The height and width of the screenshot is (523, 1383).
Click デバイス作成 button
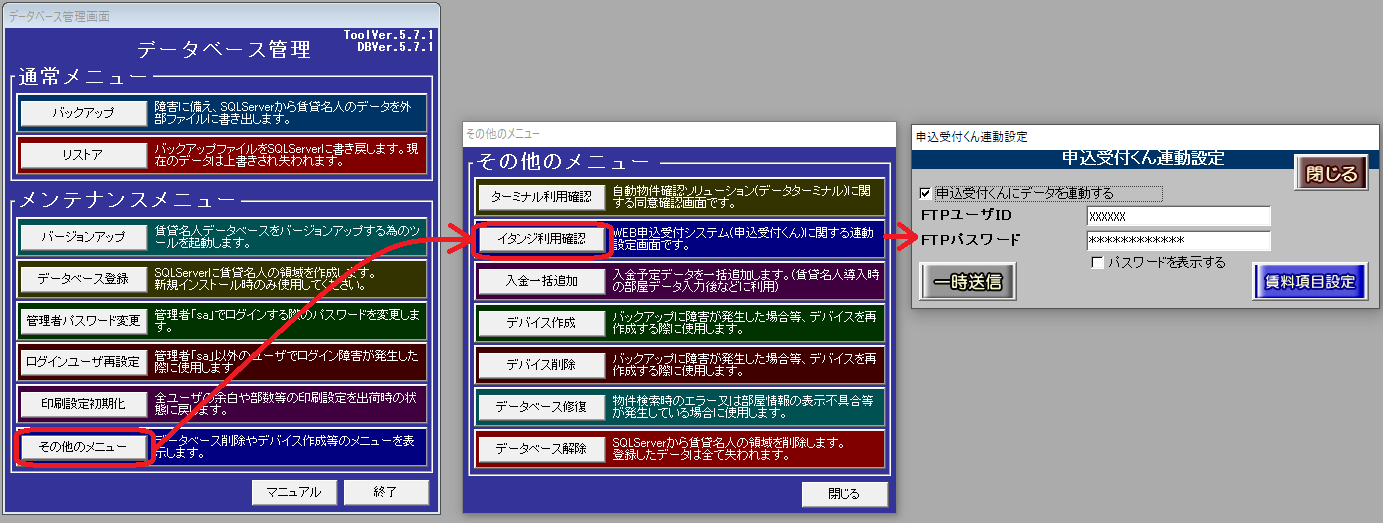click(x=542, y=323)
